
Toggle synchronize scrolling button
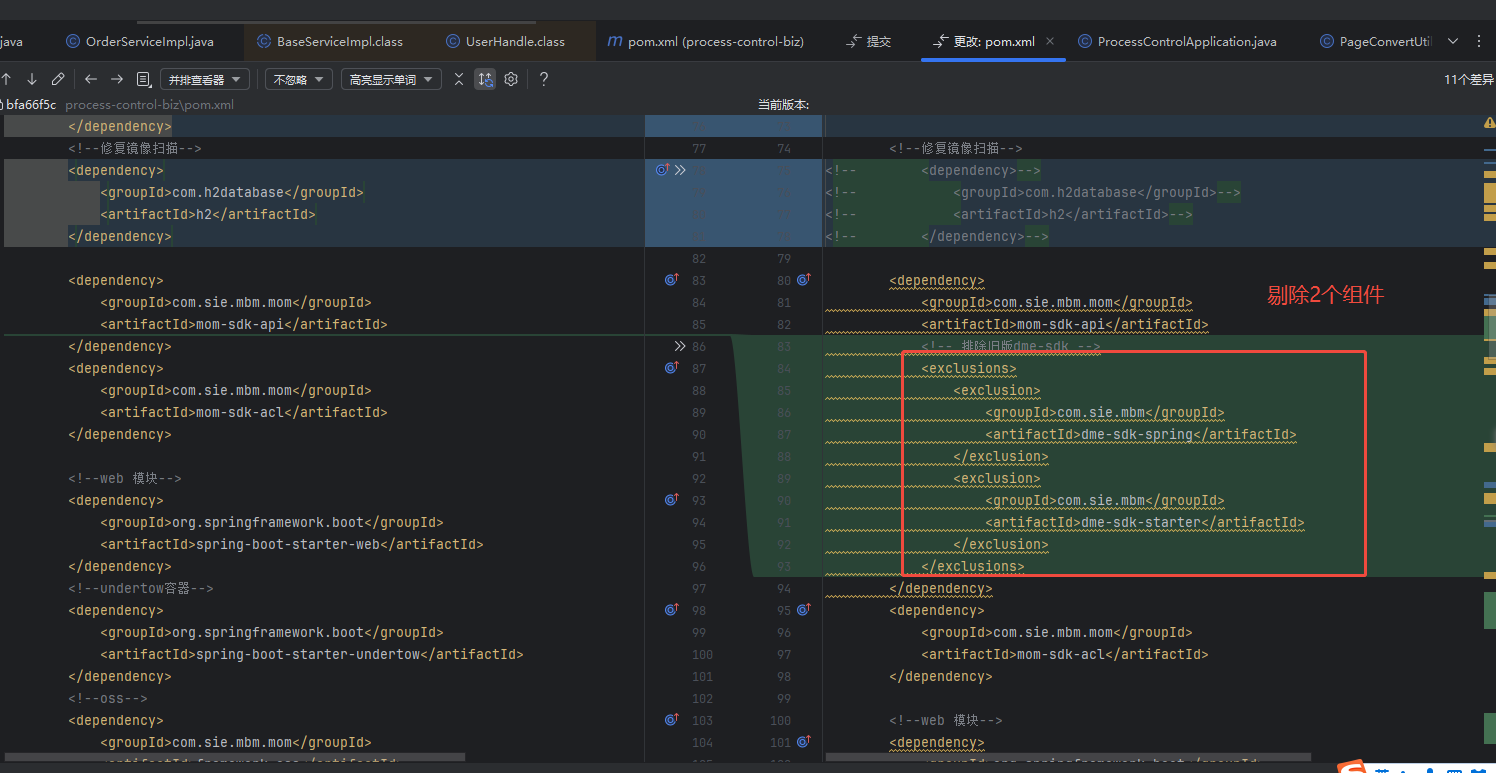click(x=485, y=79)
